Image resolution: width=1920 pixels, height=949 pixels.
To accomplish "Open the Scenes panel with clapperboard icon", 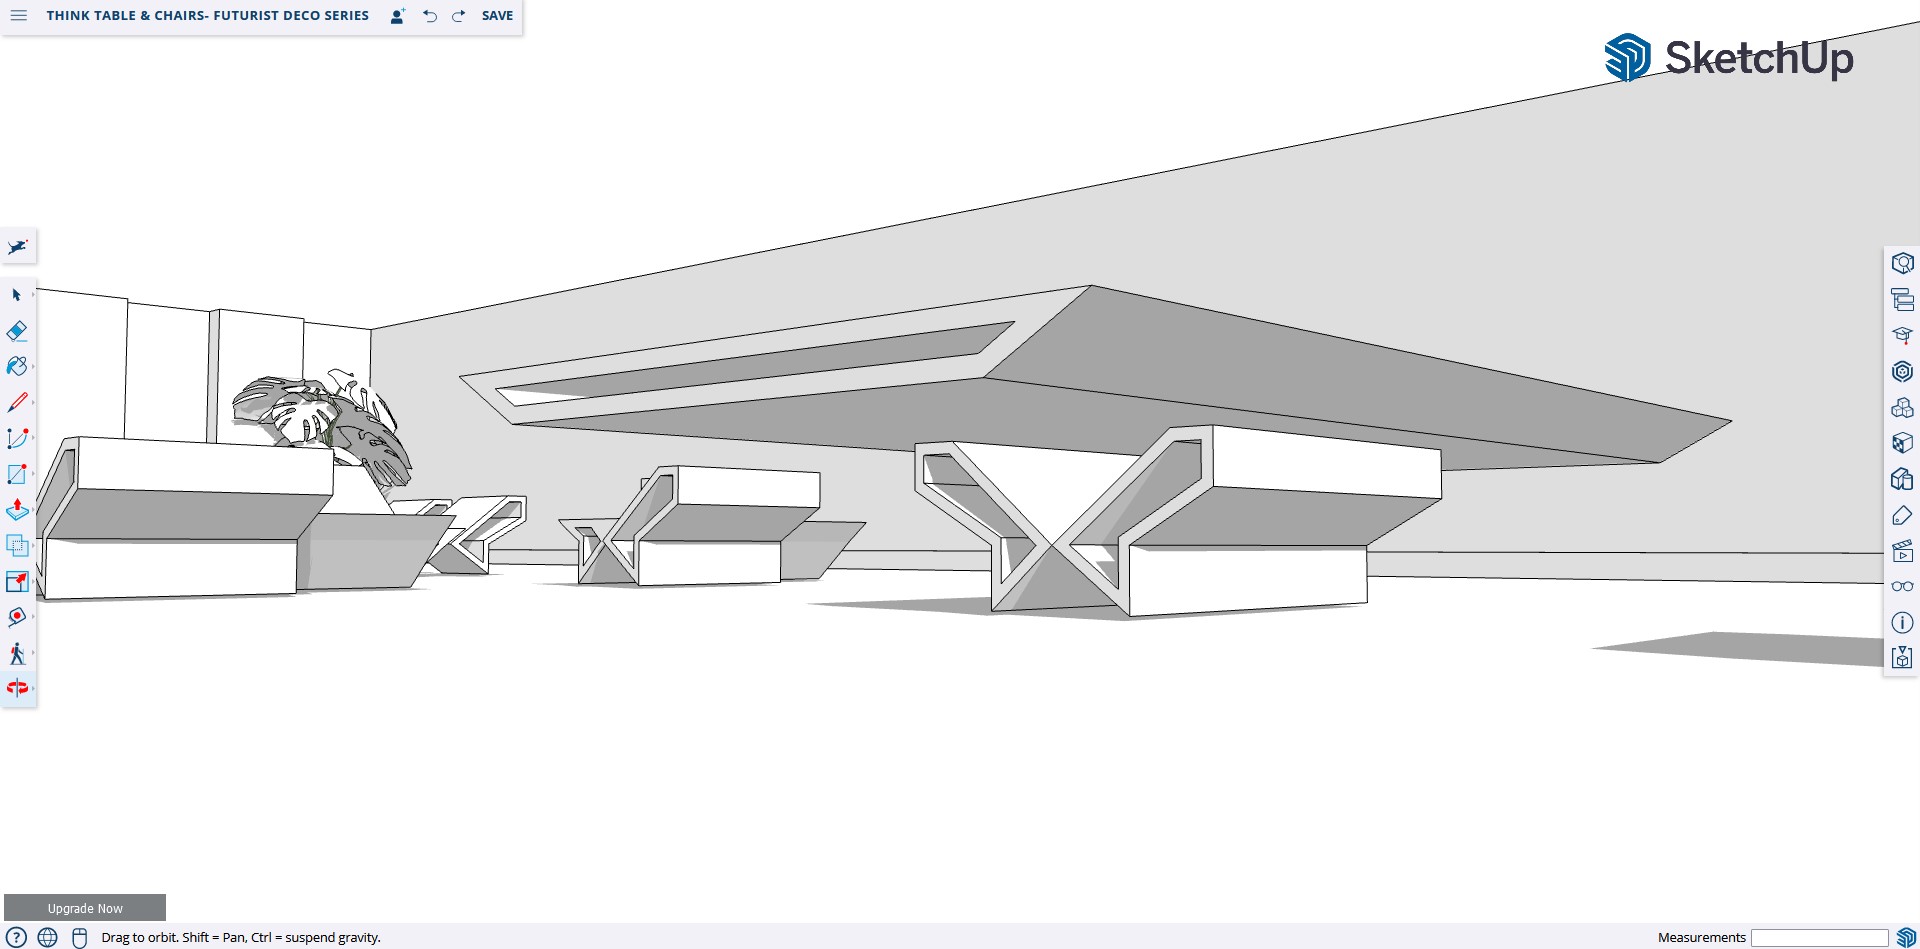I will tap(1902, 551).
